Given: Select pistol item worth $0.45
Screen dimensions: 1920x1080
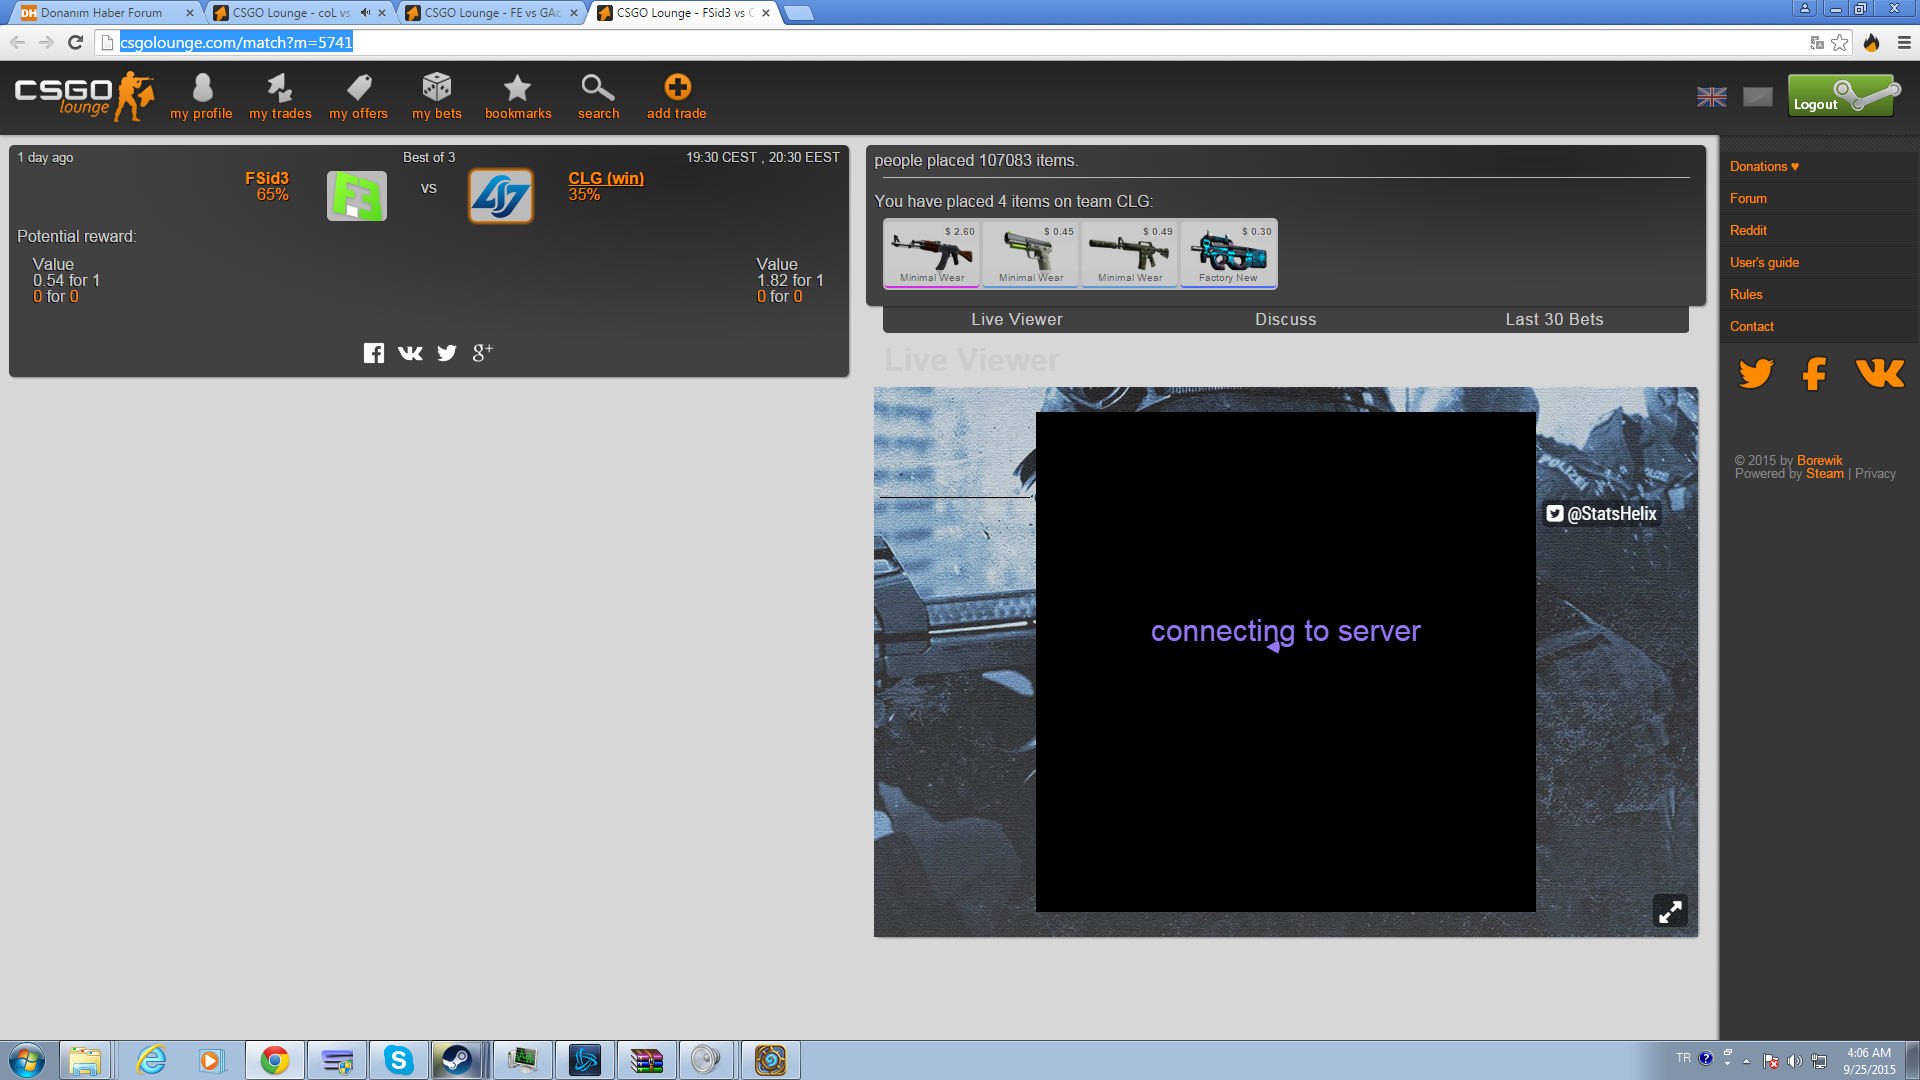Looking at the screenshot, I should tap(1031, 254).
